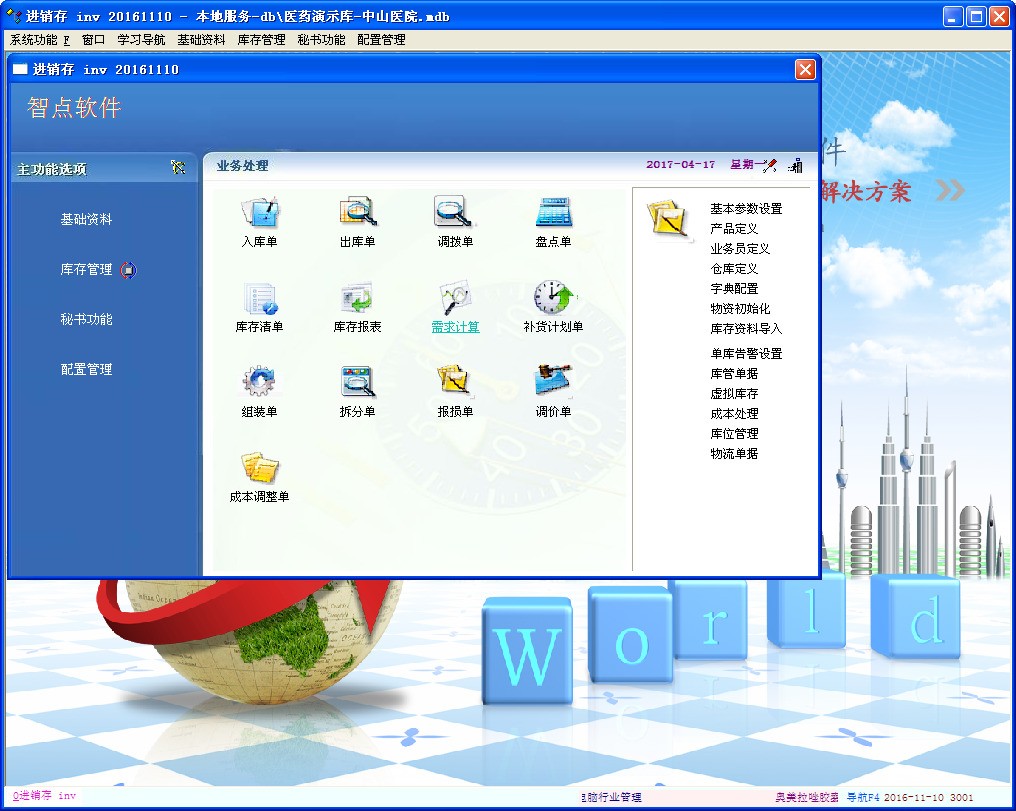Open the 需求计算 link
The height and width of the screenshot is (811, 1016).
coord(455,327)
